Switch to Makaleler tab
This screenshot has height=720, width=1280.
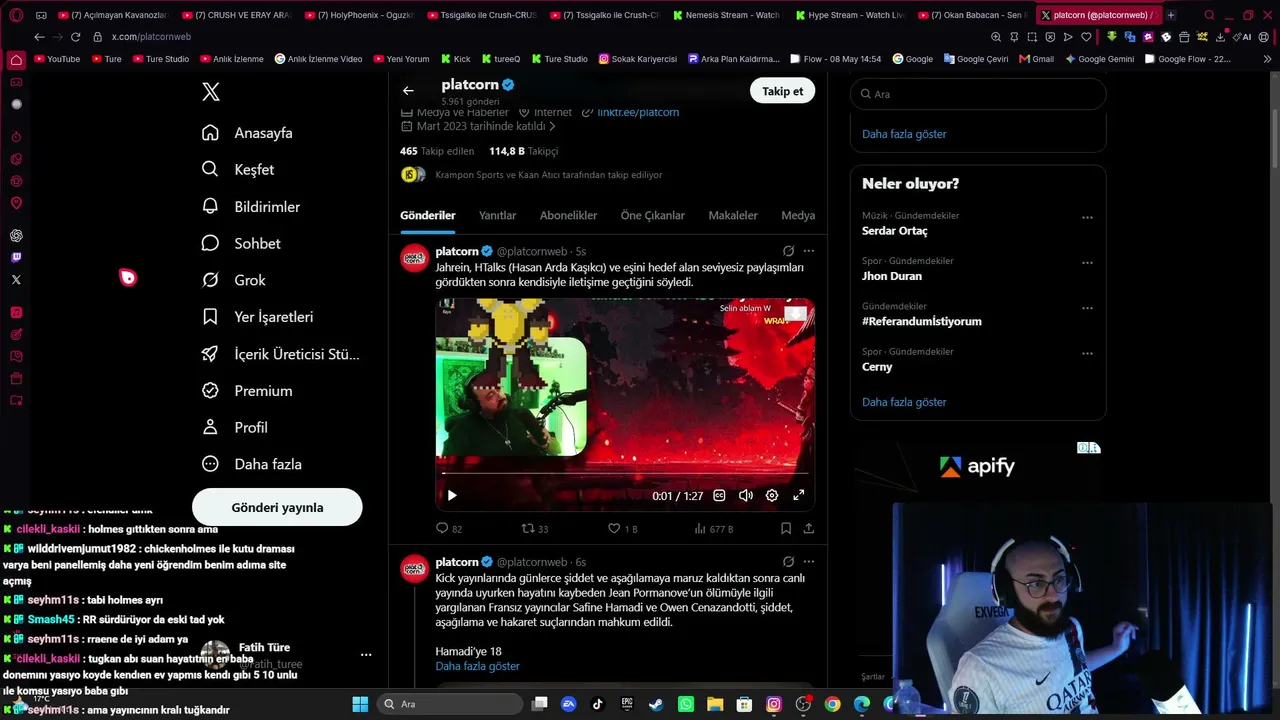pyautogui.click(x=733, y=215)
